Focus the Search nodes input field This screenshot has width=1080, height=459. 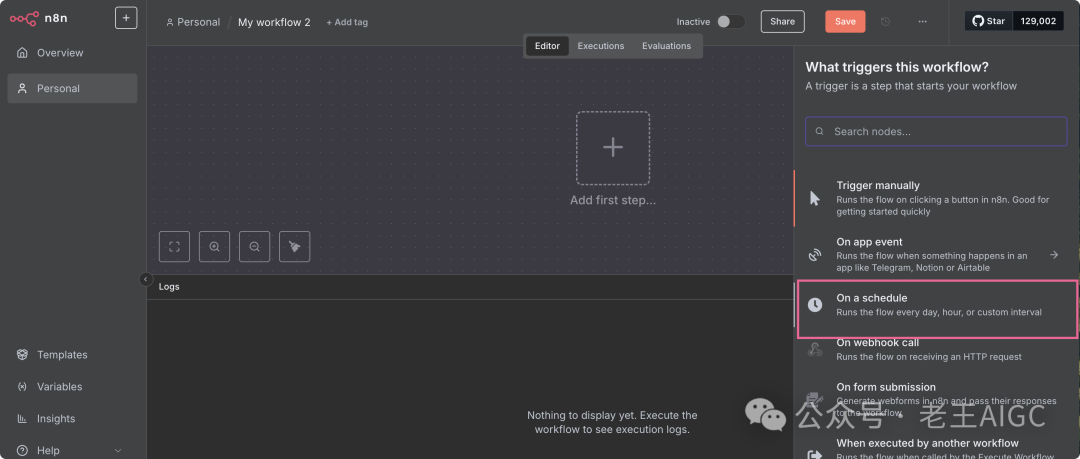click(936, 131)
